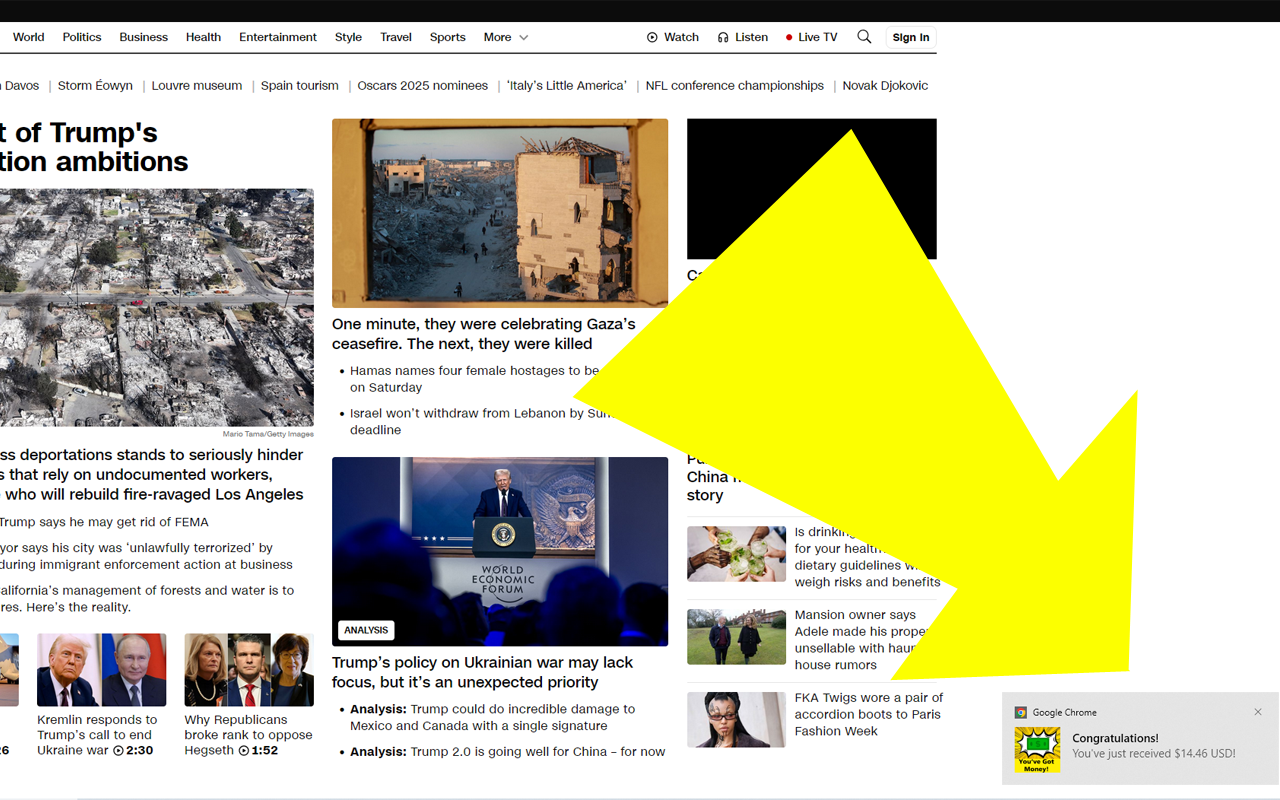Open the FKA Twigs portrait thumbnail
This screenshot has width=1280, height=800.
click(736, 720)
